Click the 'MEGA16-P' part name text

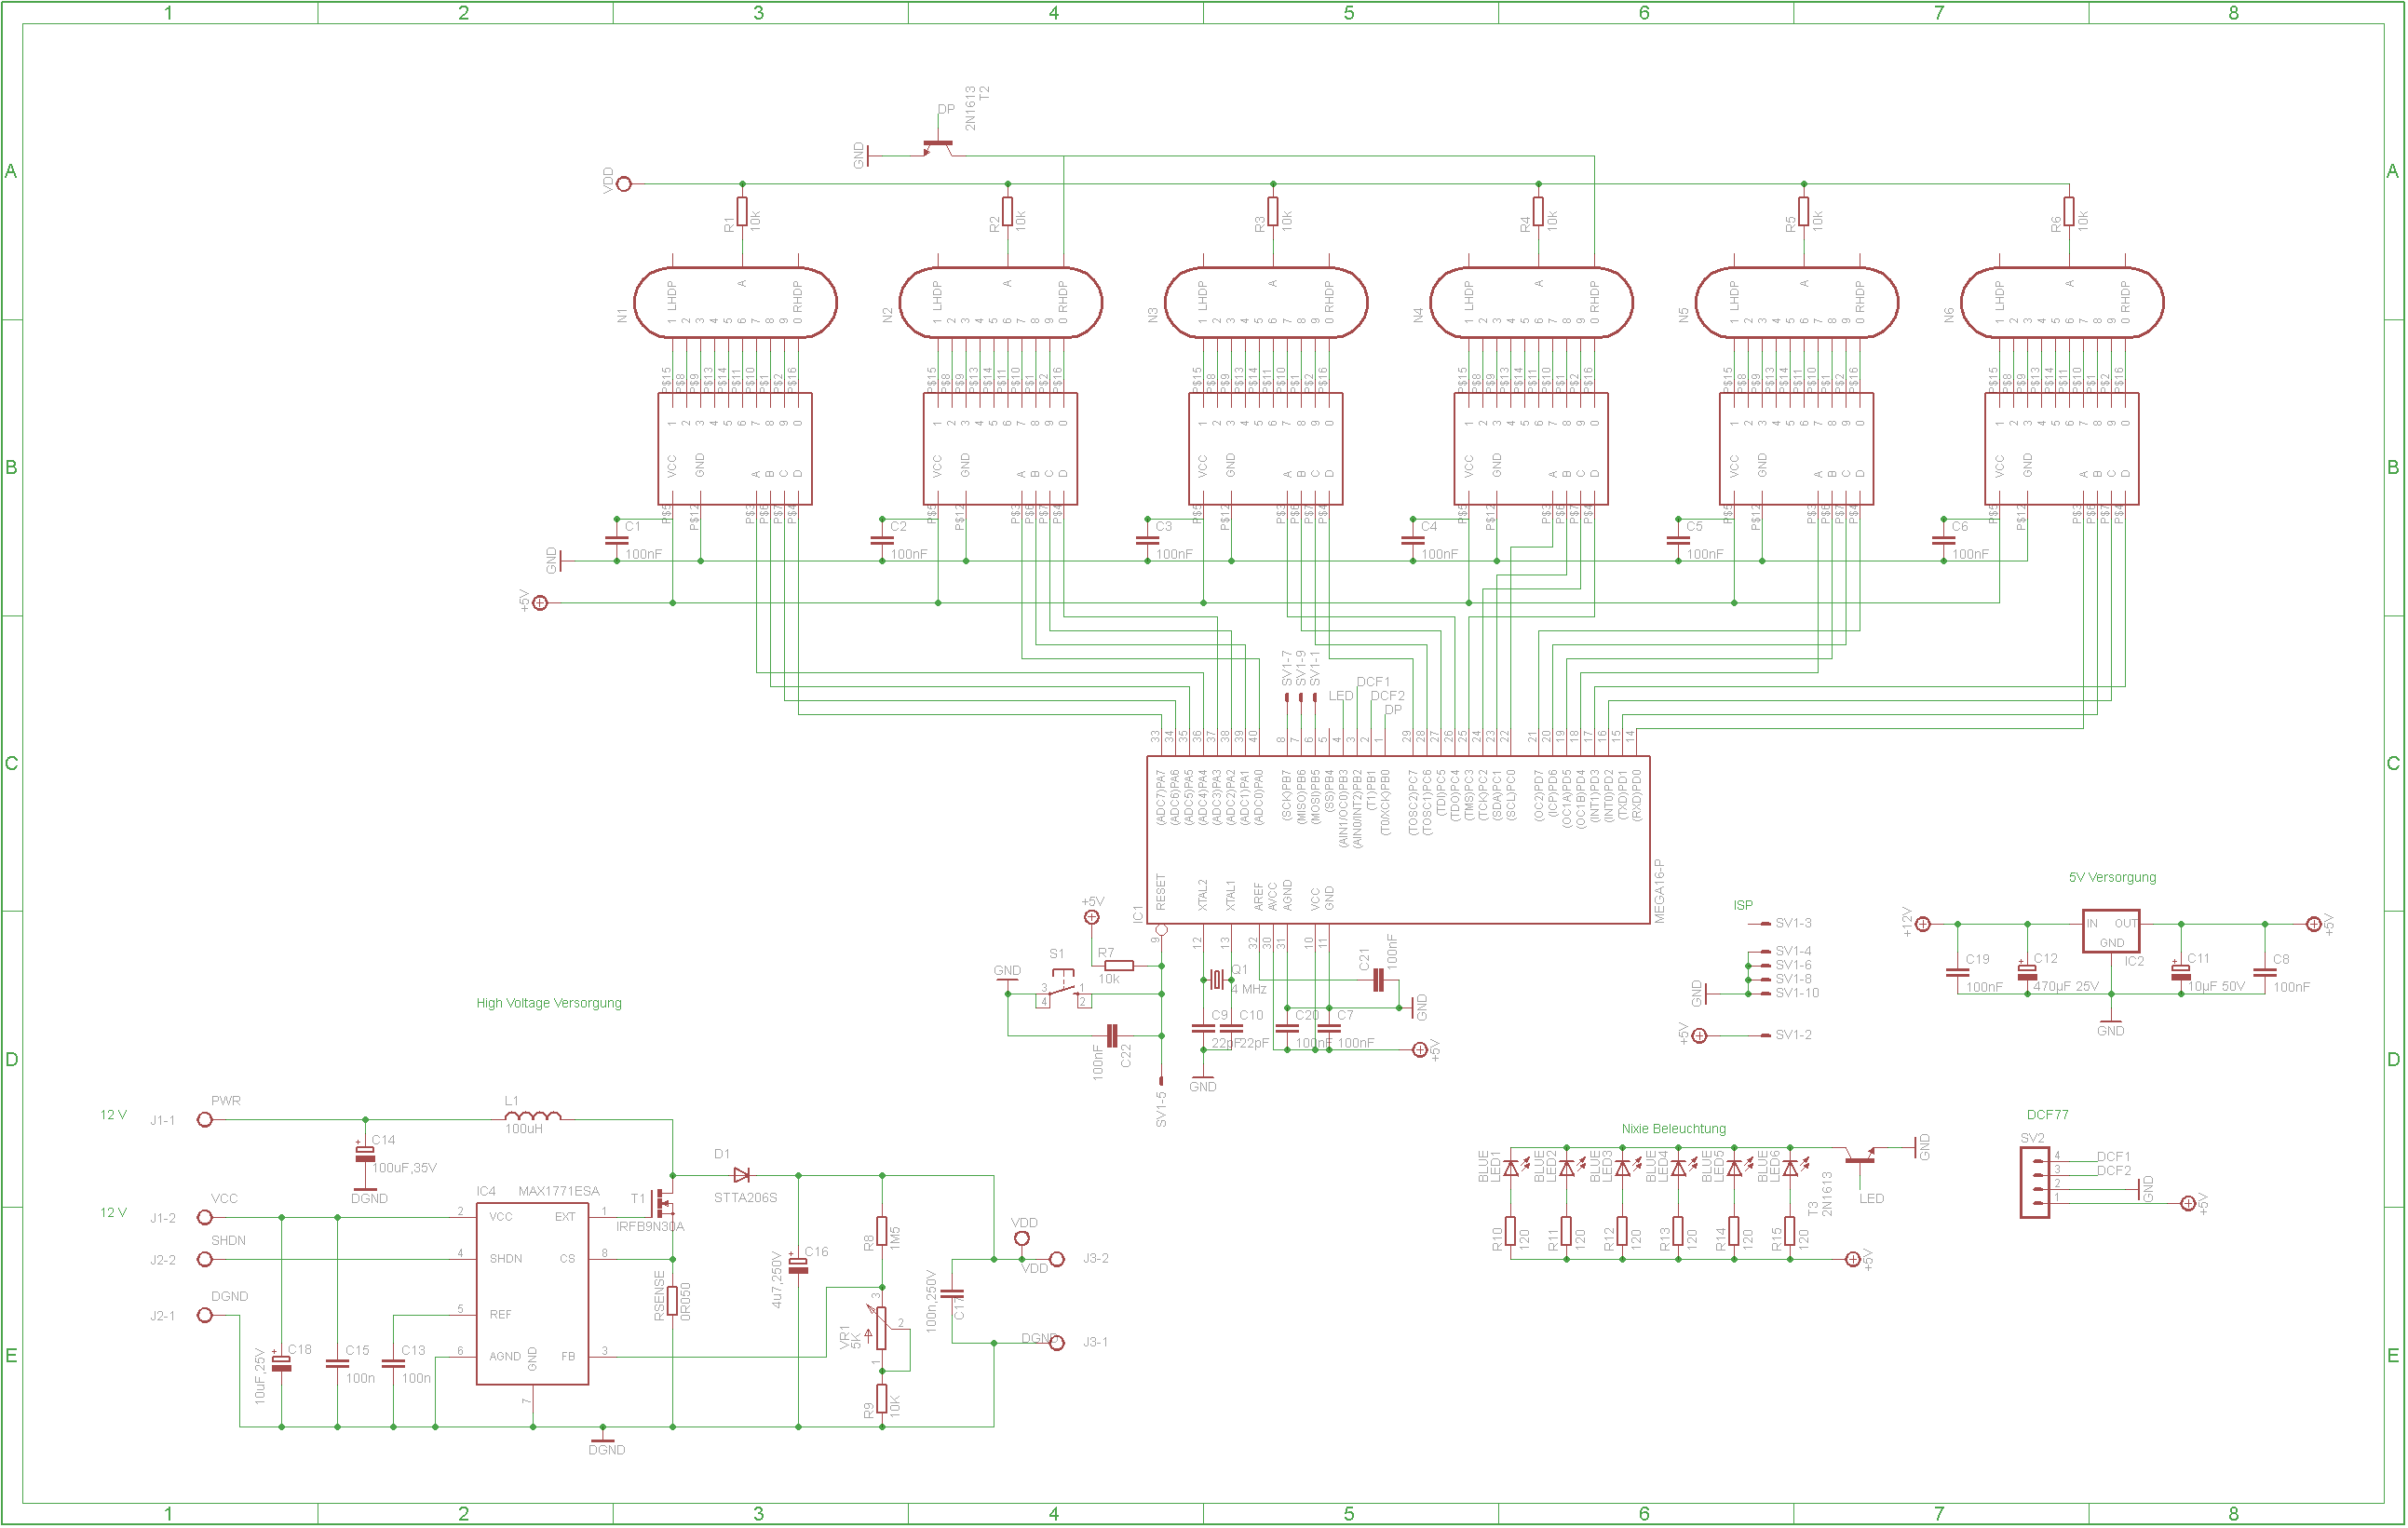point(1659,891)
